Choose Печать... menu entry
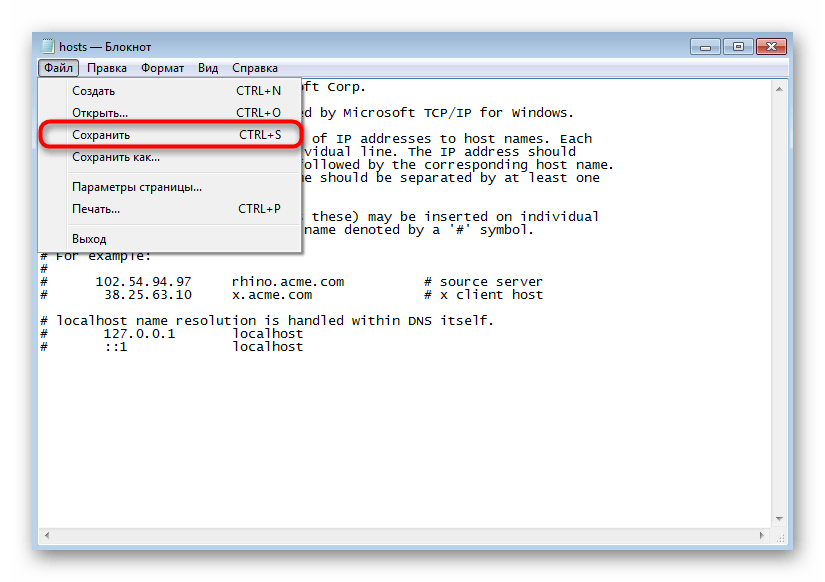 pos(170,209)
